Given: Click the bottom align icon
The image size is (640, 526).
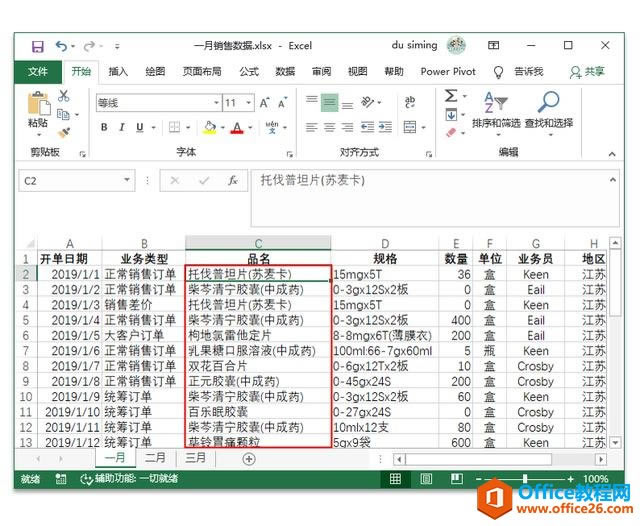Looking at the screenshot, I should point(347,106).
